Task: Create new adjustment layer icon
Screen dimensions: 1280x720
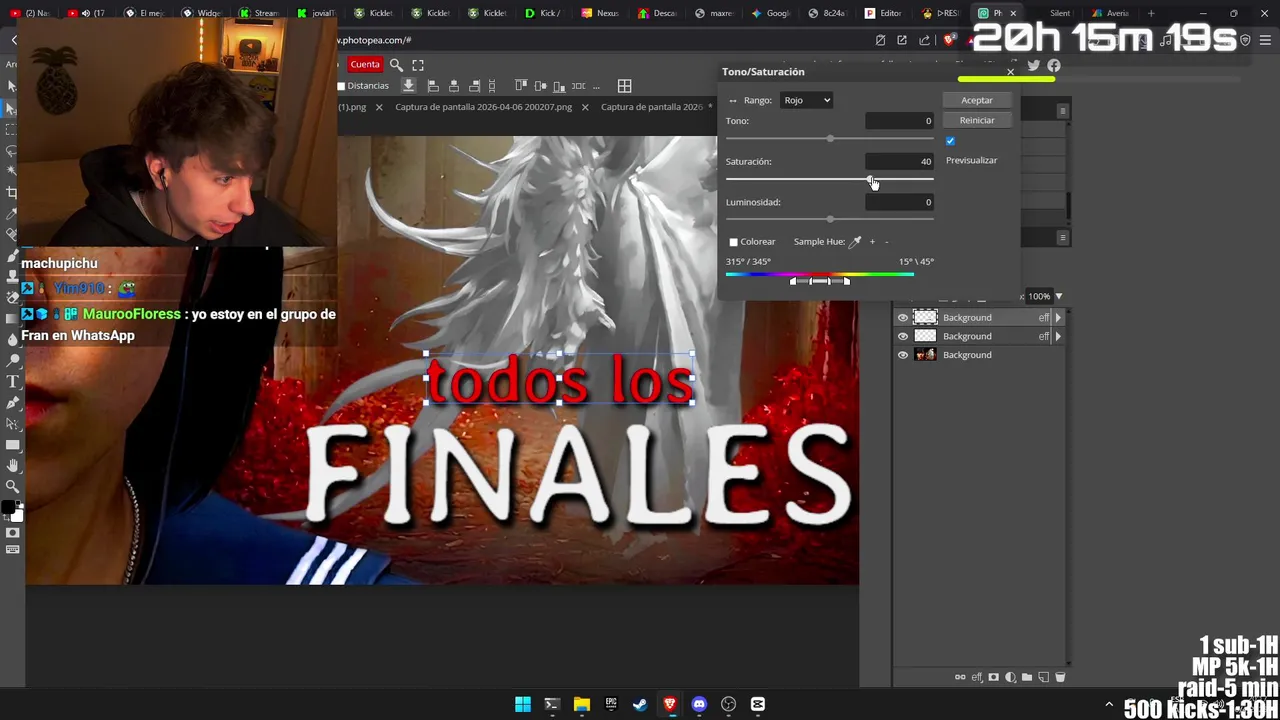Action: point(1010,677)
